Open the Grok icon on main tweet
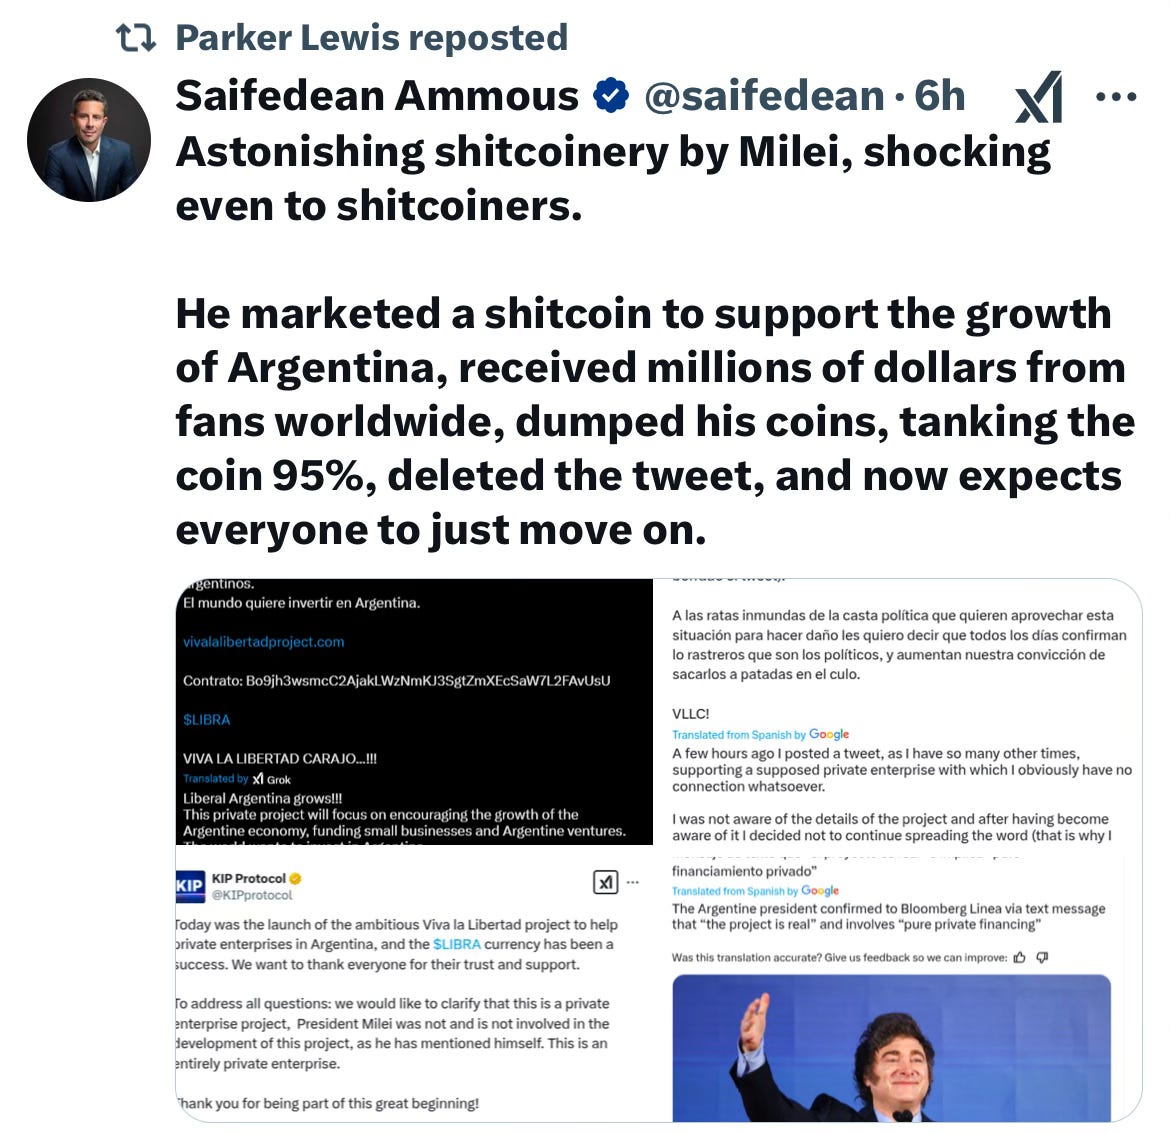1170x1134 pixels. [1039, 97]
